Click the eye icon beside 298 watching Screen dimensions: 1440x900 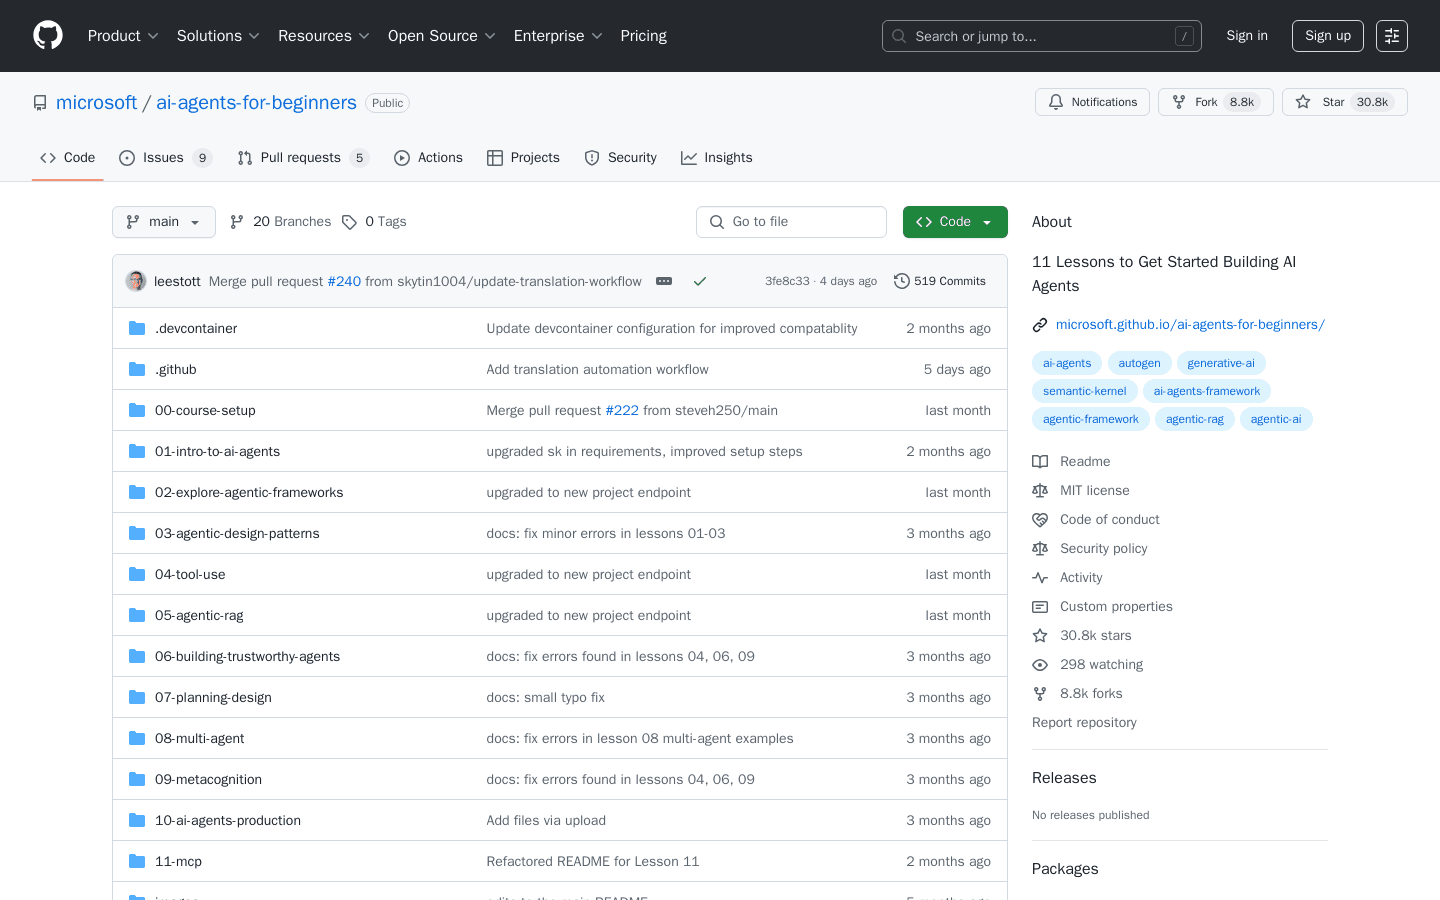click(x=1040, y=664)
